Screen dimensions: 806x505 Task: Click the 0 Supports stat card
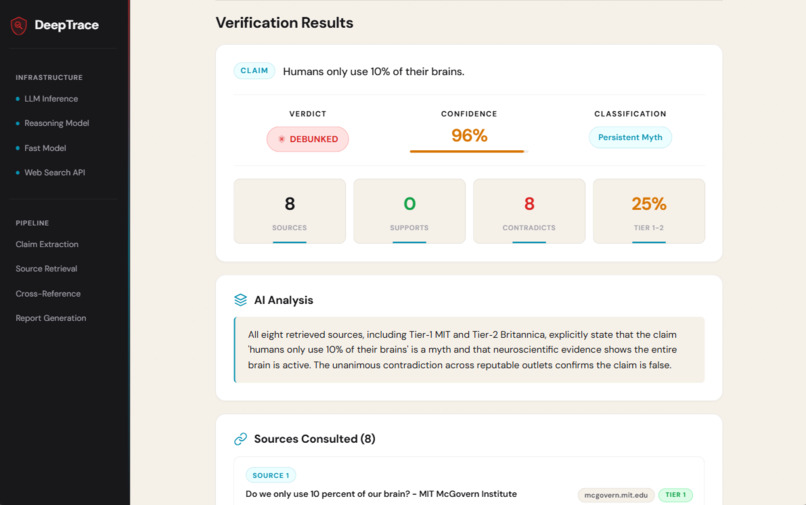[x=409, y=211]
